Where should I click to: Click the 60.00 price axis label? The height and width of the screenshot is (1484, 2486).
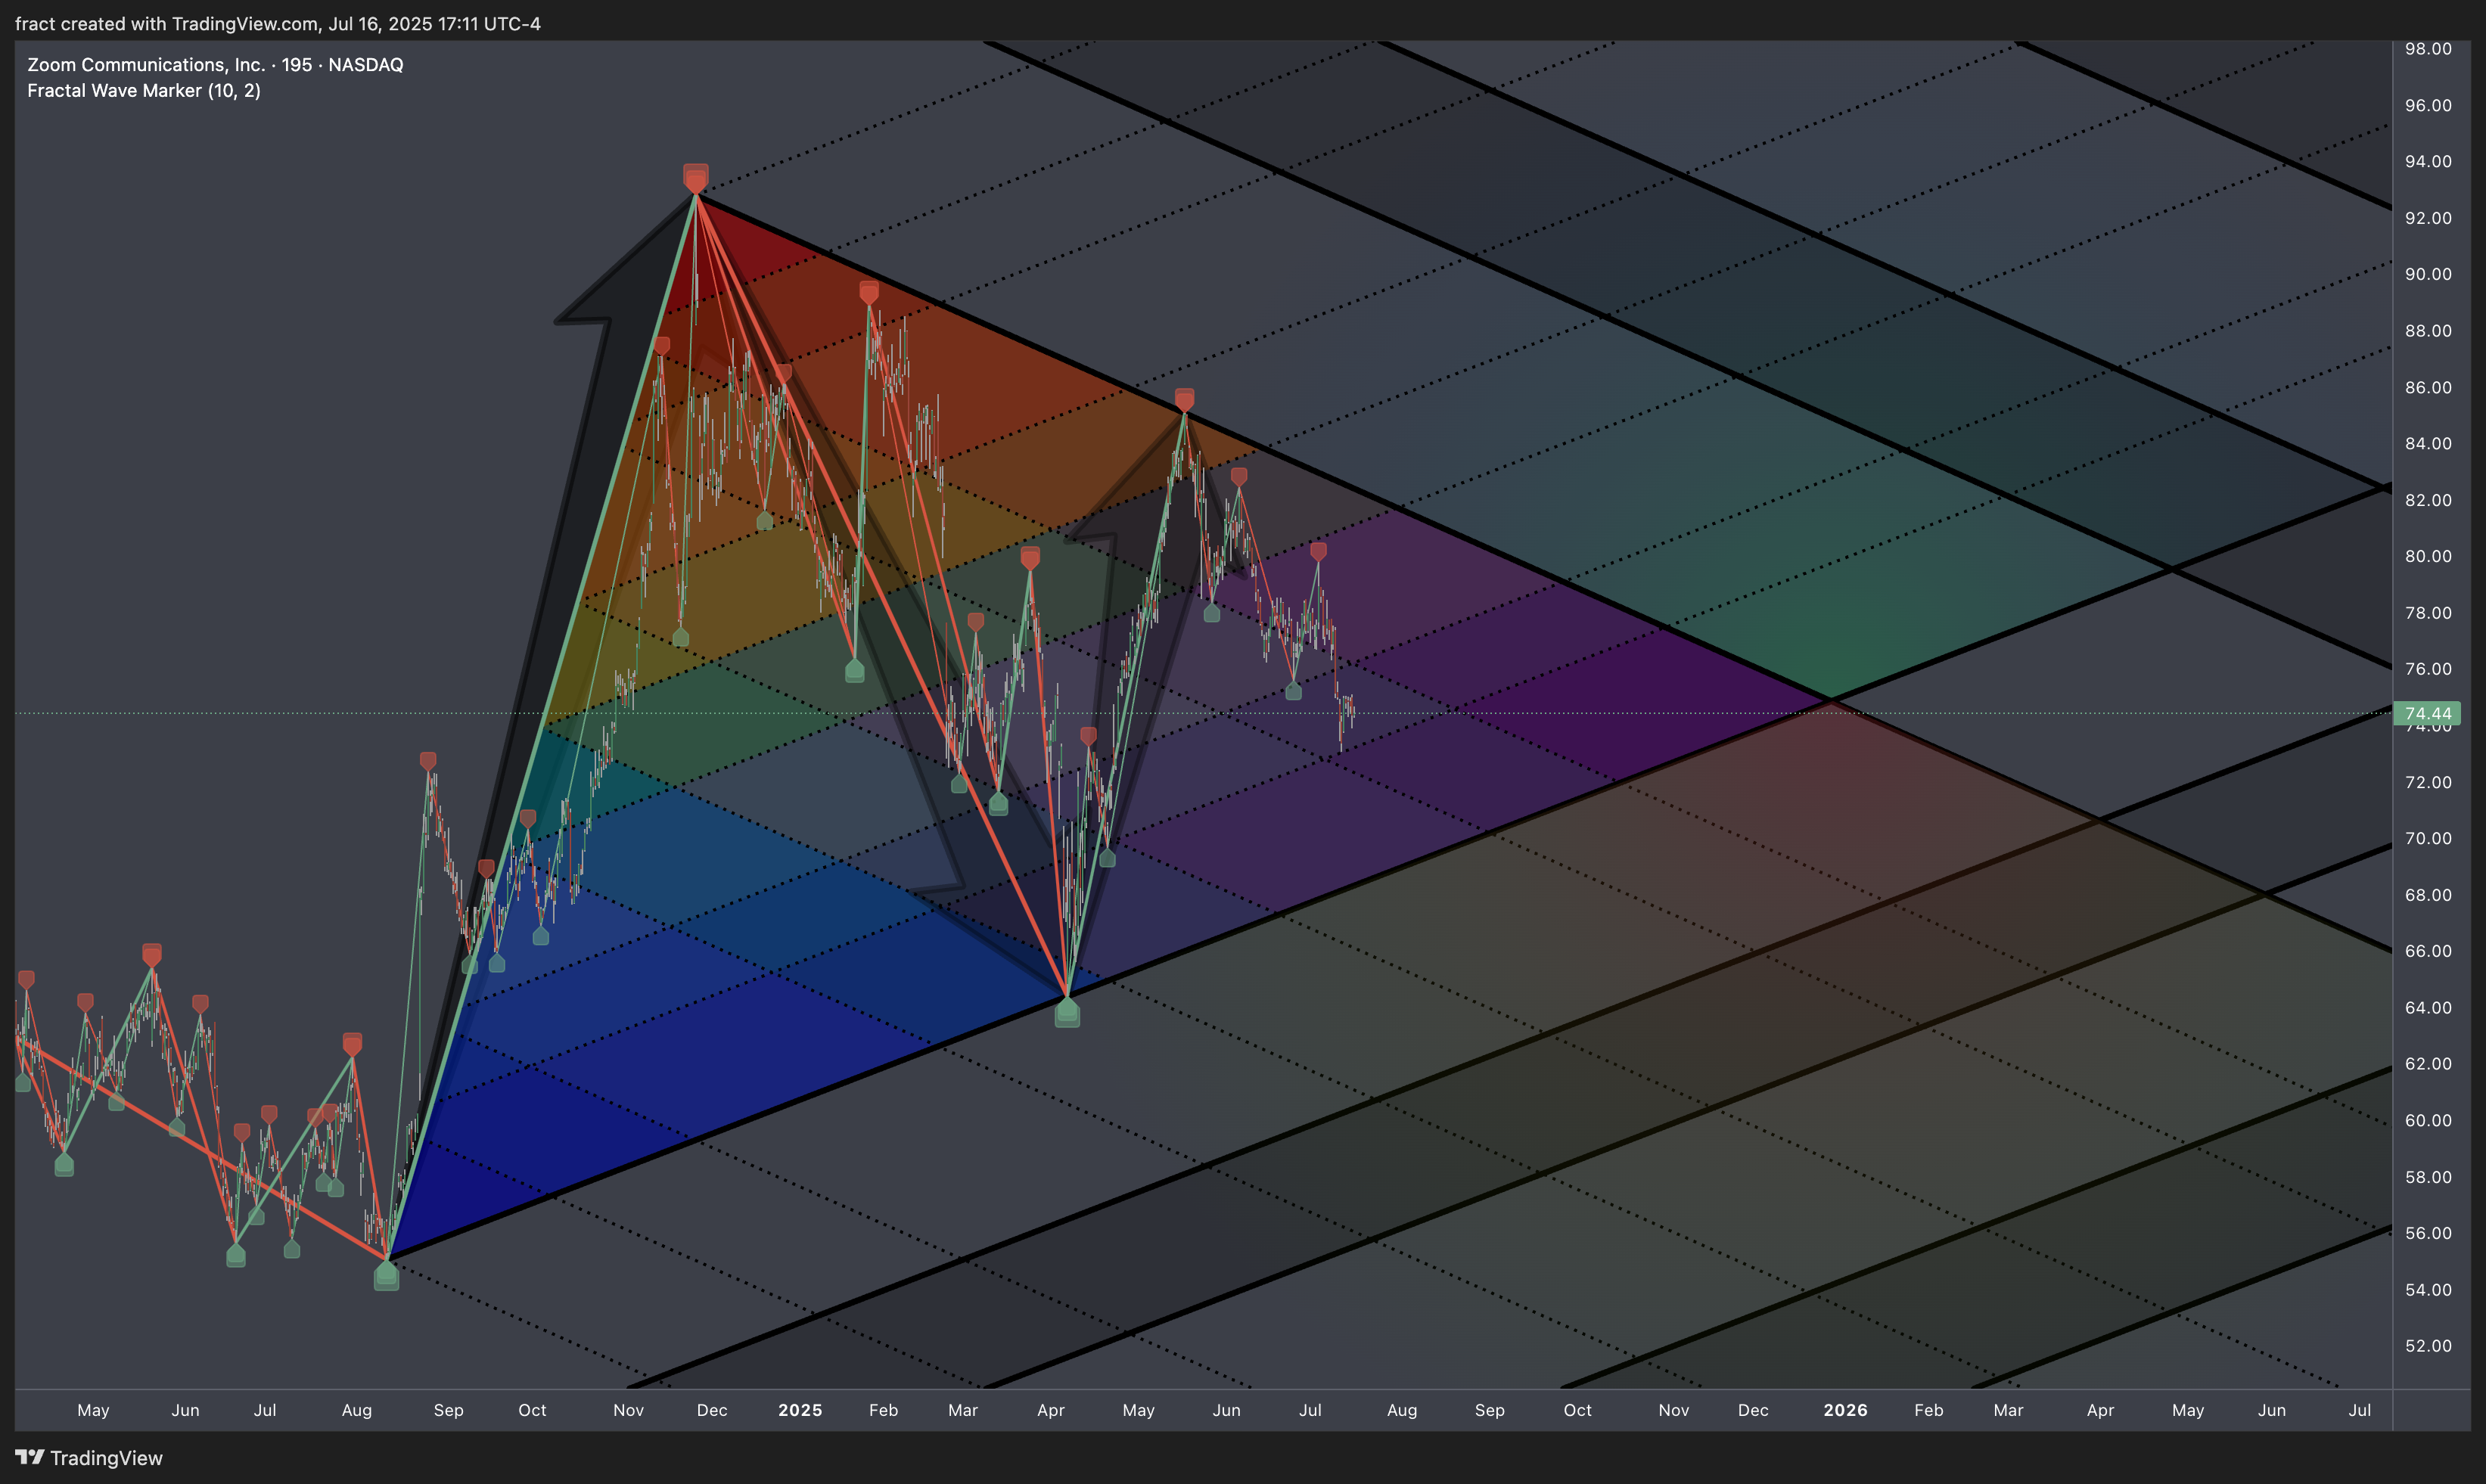2428,1120
